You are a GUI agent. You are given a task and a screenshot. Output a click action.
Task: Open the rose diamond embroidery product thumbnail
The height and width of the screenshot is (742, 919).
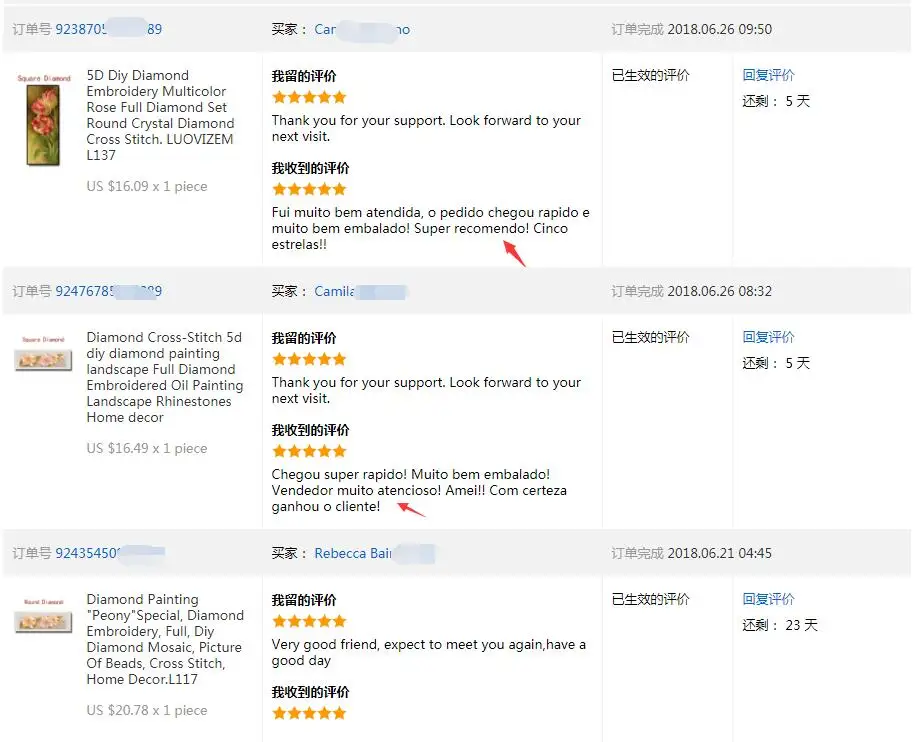click(43, 120)
